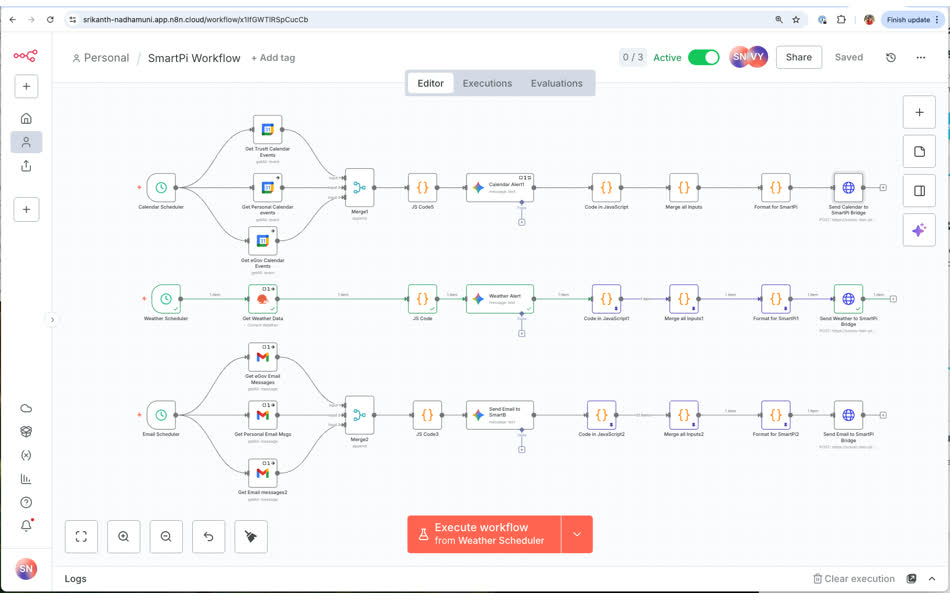Open the workflow options ellipsis menu
This screenshot has height=600, width=950.
point(921,57)
